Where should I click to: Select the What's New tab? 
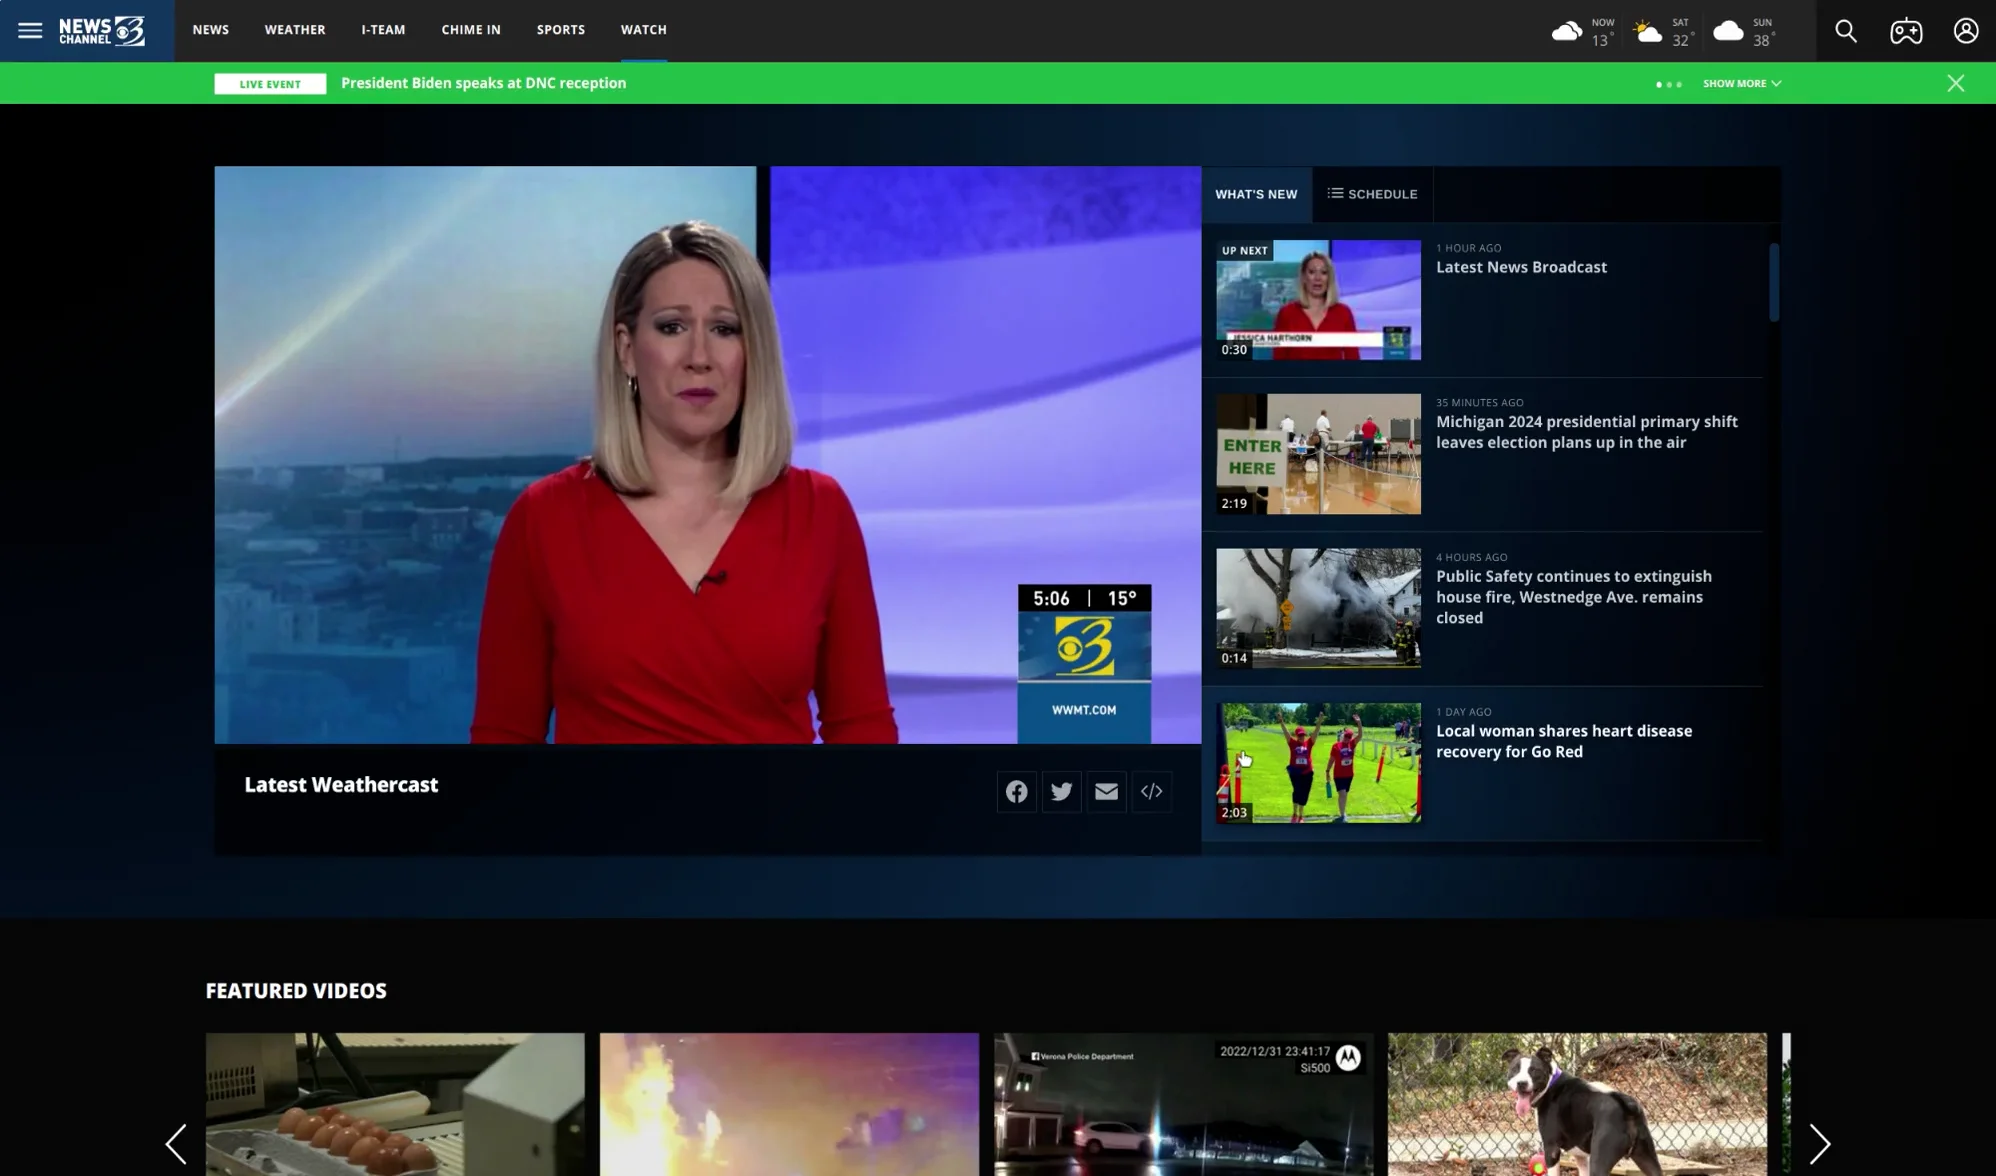[x=1256, y=194]
